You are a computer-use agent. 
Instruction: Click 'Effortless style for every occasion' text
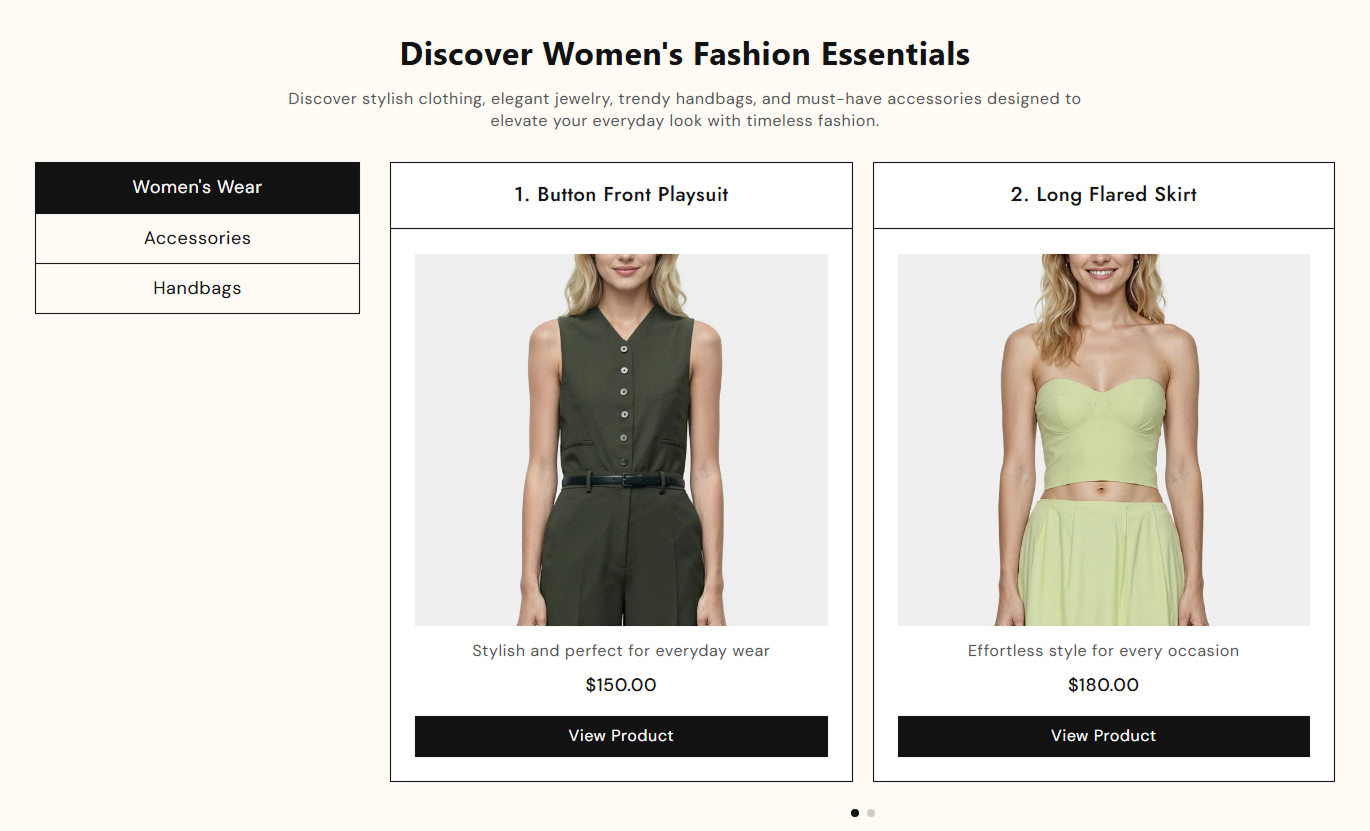pyautogui.click(x=1104, y=651)
